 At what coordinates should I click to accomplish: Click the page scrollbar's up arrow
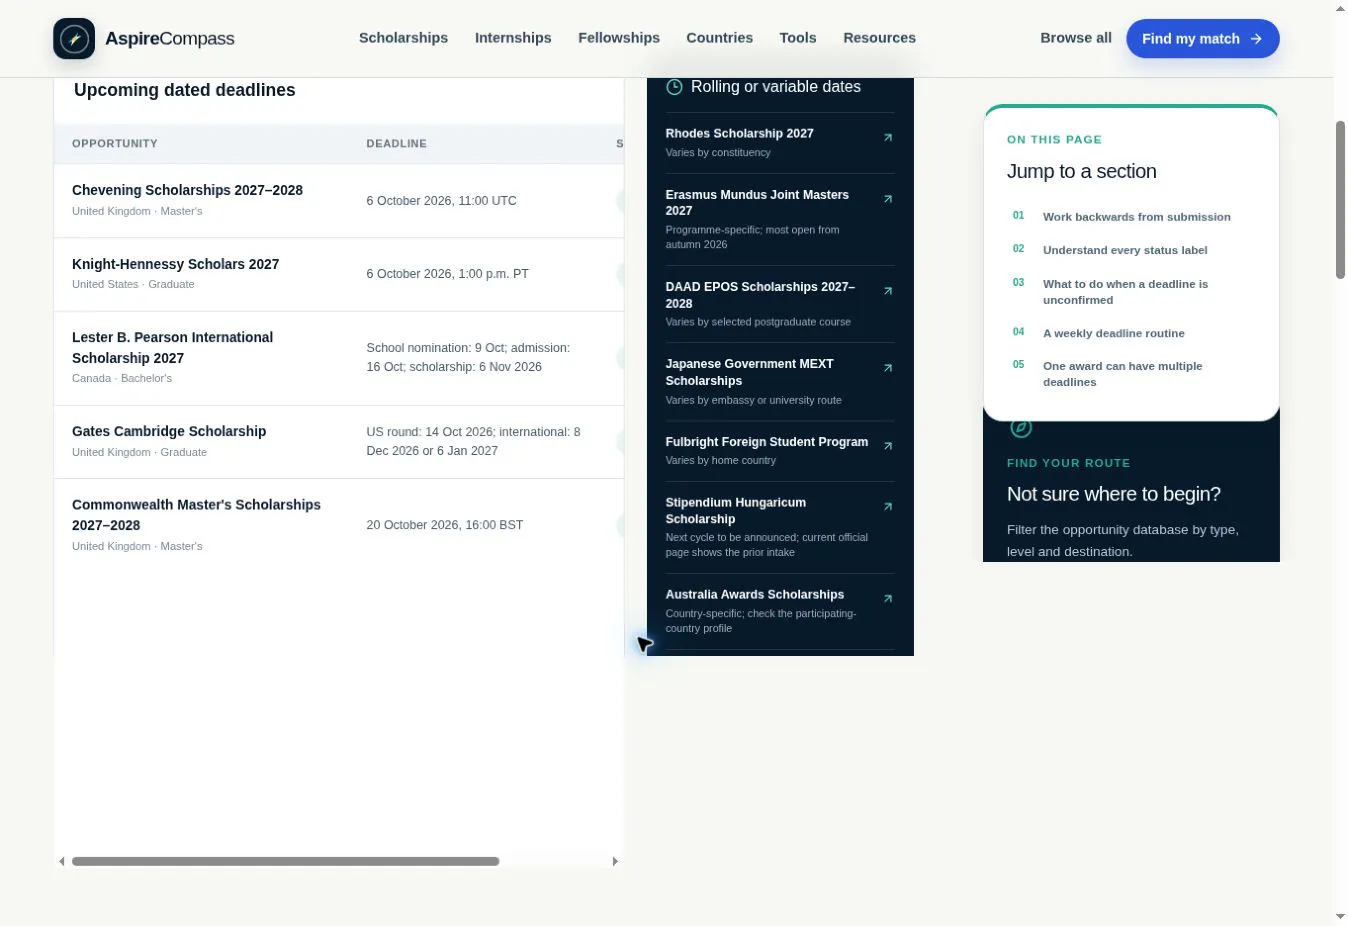point(1340,9)
